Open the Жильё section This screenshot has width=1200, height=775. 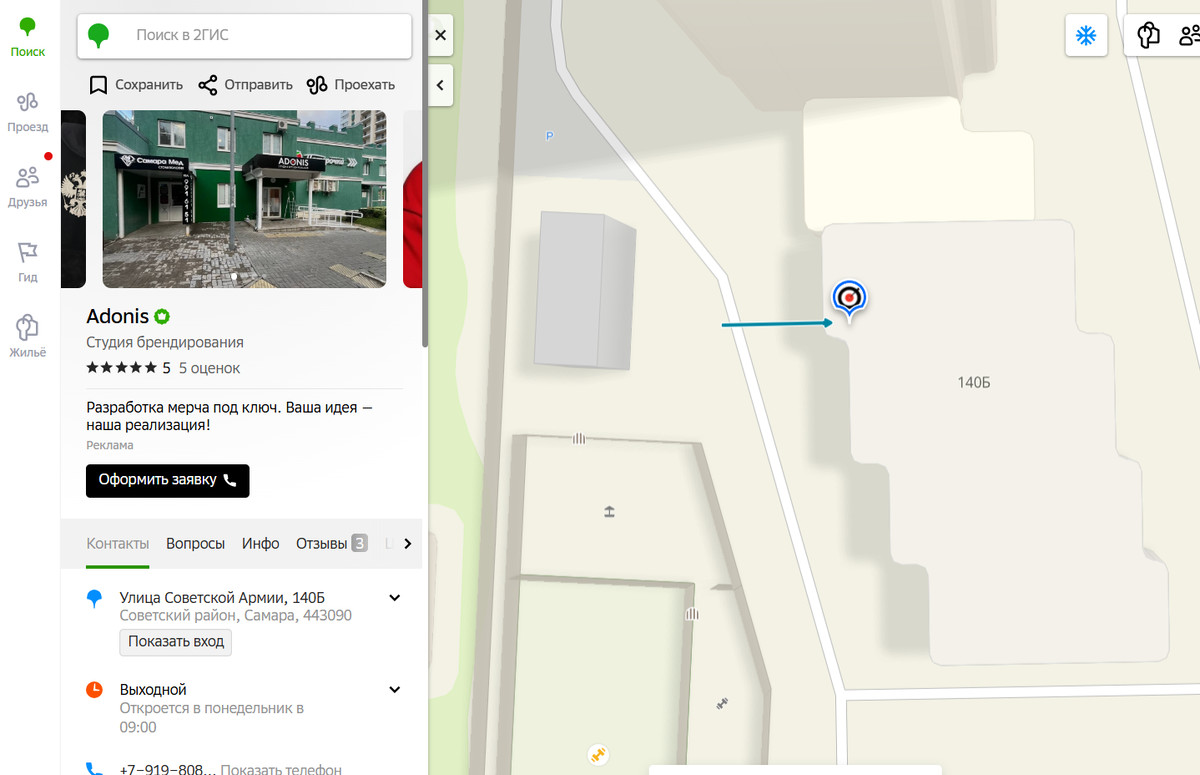(28, 337)
